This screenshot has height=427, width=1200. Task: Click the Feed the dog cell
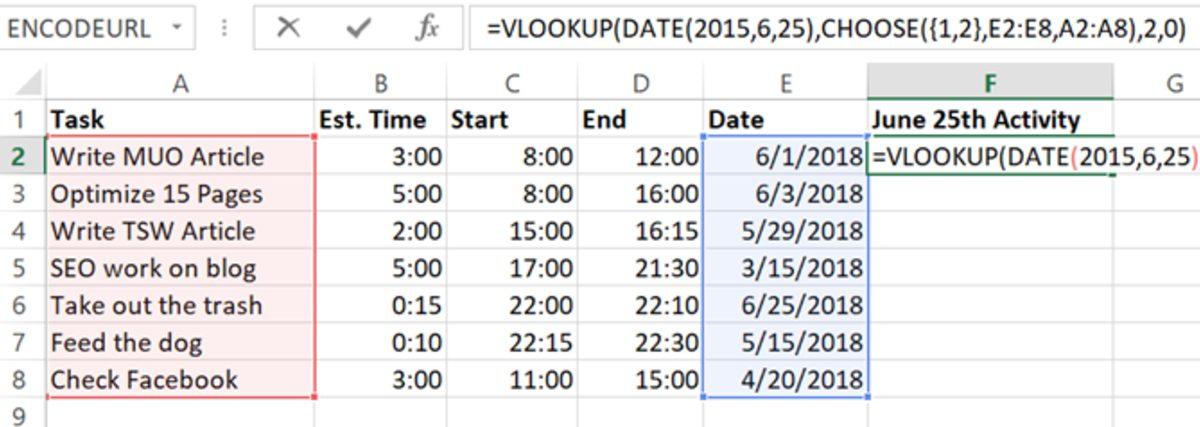coord(180,343)
